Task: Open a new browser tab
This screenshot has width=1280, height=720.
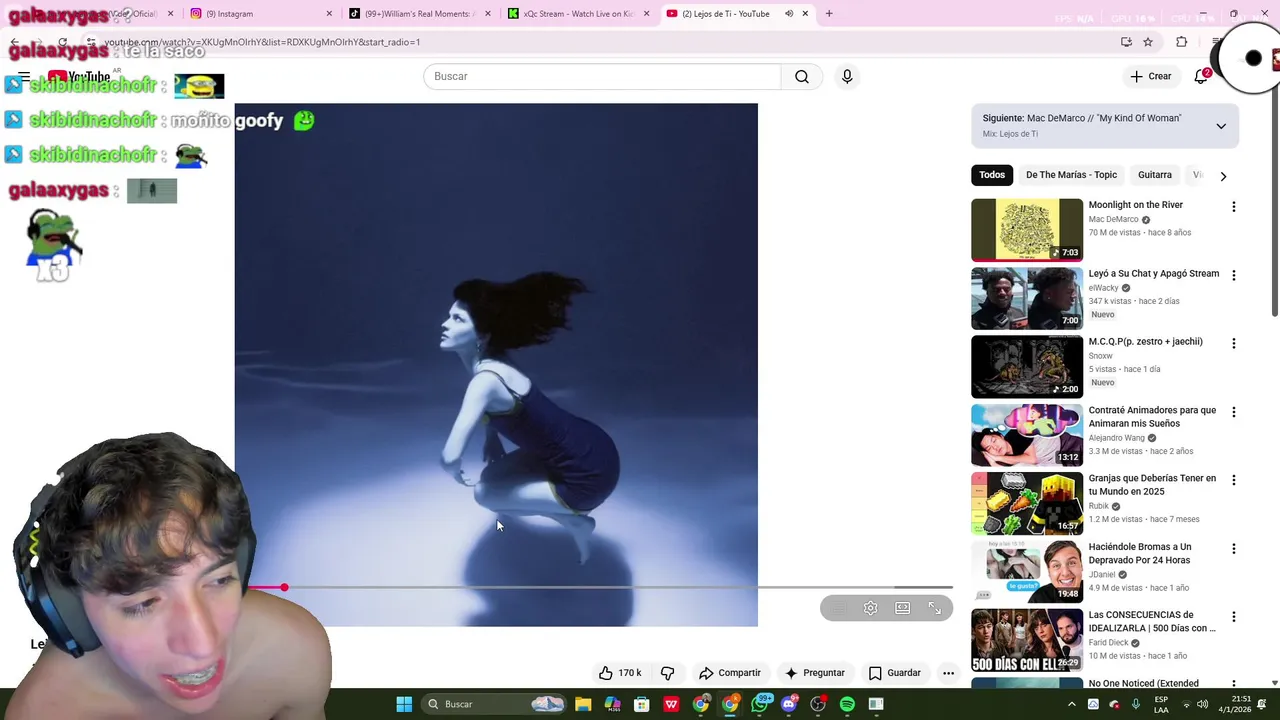Action: [829, 14]
